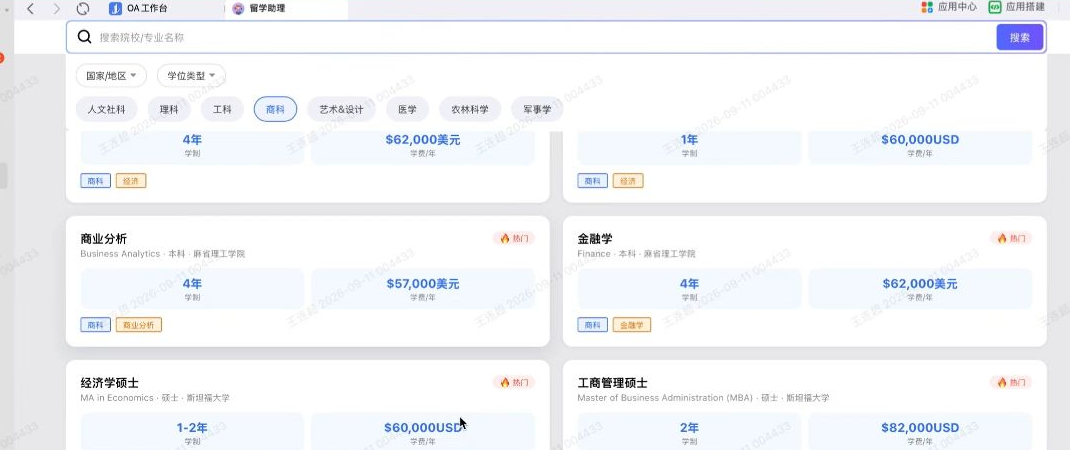Screen dimensions: 1070x450
Task: Open 应用搭建 code icon
Action: point(994,7)
